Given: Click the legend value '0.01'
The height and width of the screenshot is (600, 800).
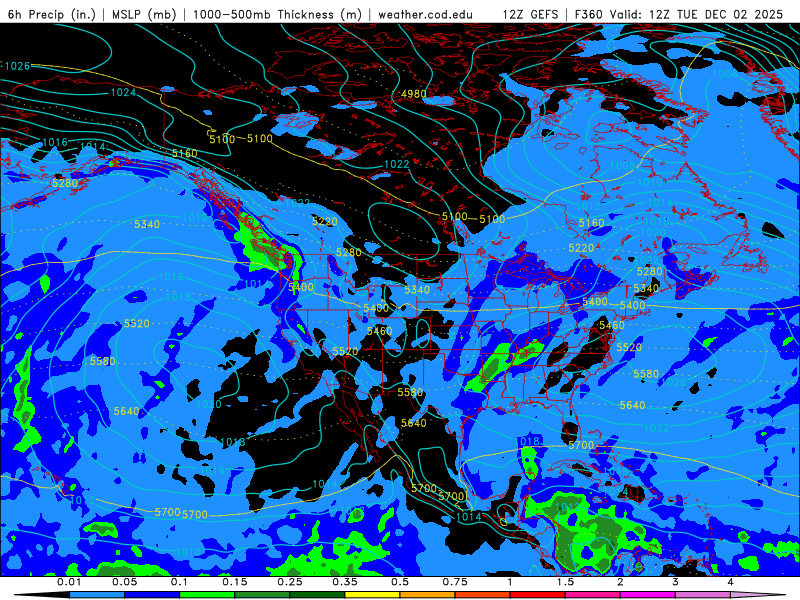Looking at the screenshot, I should pyautogui.click(x=69, y=582).
